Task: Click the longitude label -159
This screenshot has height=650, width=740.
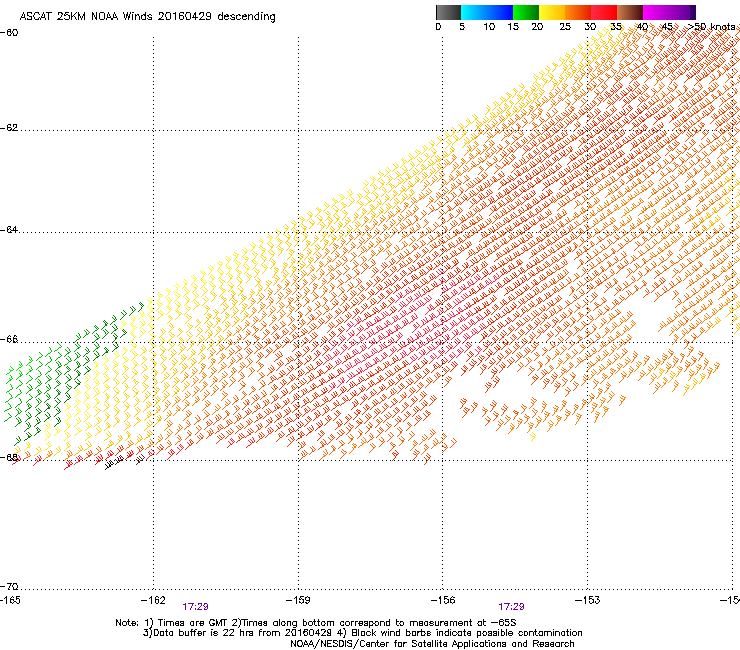Action: [298, 600]
